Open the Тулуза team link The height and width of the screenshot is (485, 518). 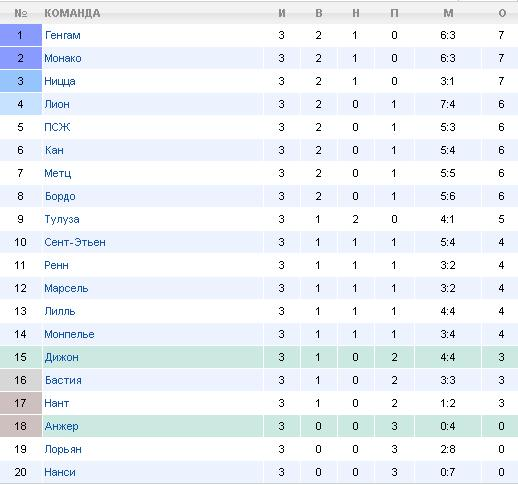(62, 219)
